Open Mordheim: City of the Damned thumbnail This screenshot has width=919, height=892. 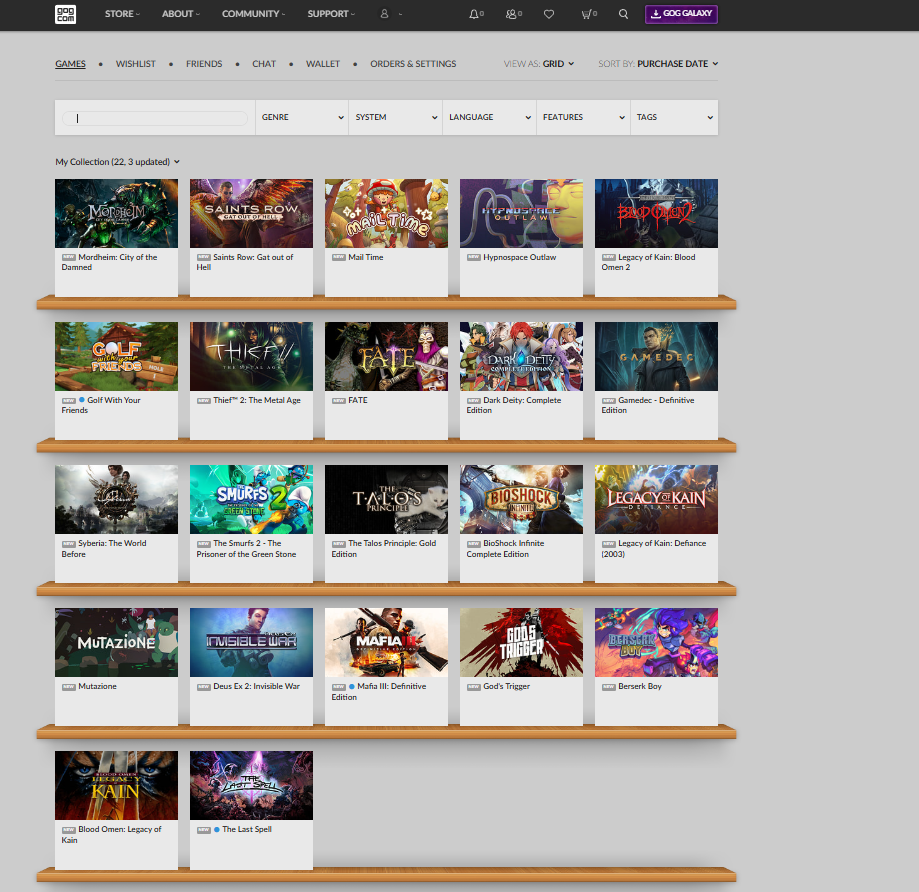[116, 213]
